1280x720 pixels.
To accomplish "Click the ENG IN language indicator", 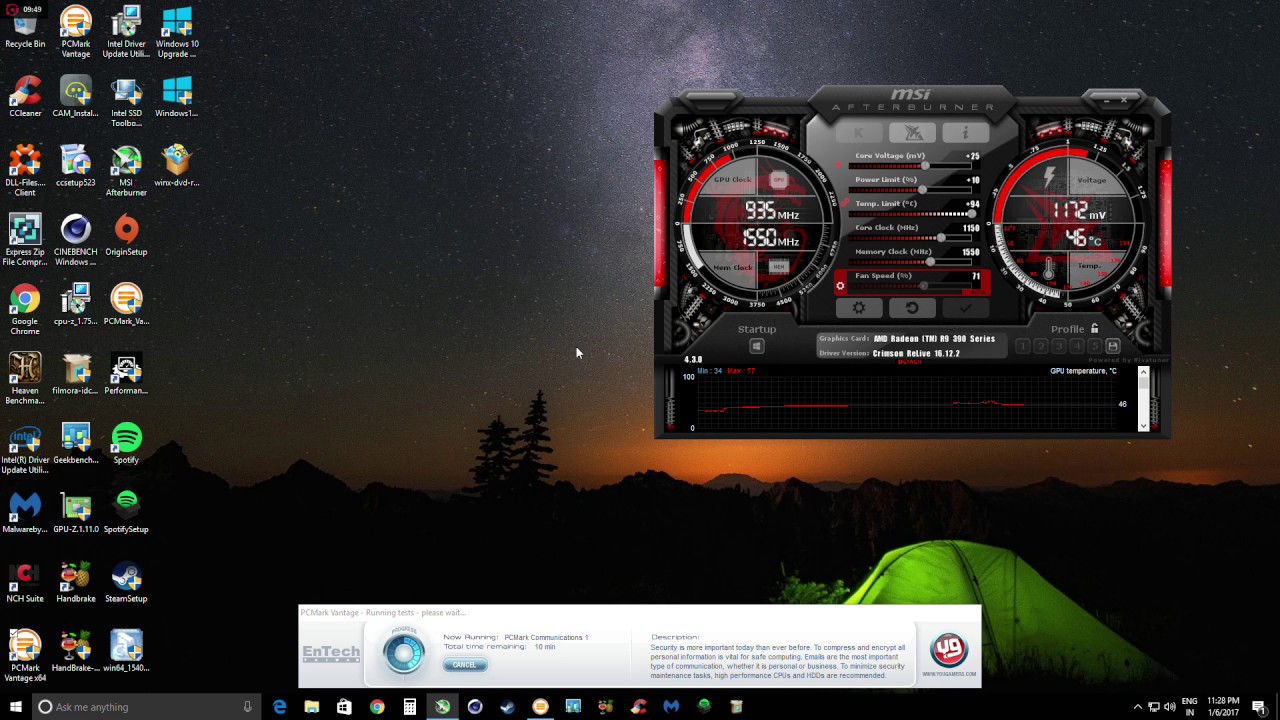I will 1190,707.
